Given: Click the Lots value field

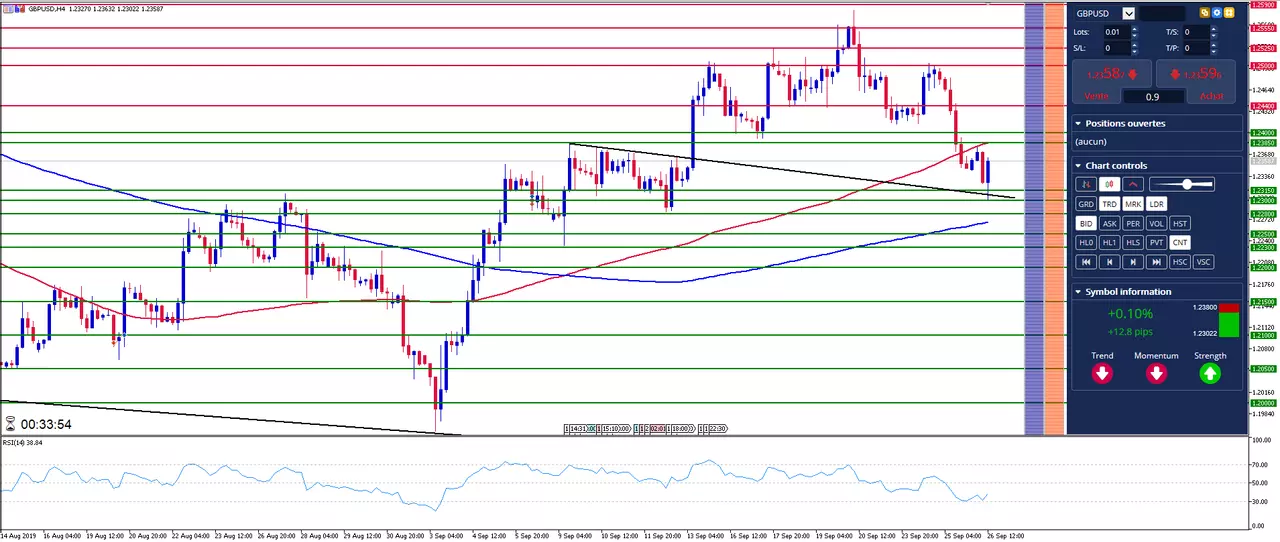Looking at the screenshot, I should (x=1118, y=32).
